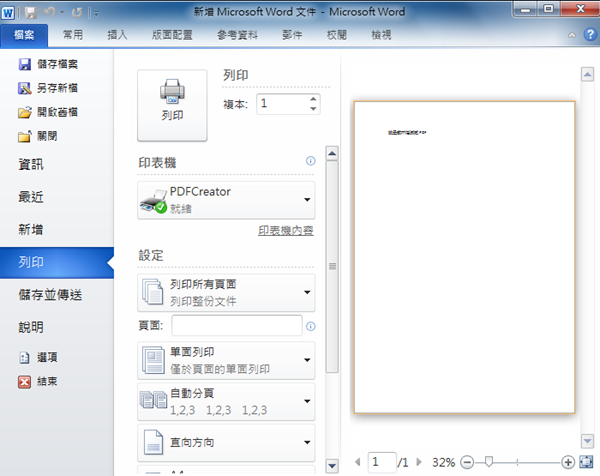Open the quick access toolbar customize arrow

96,14
